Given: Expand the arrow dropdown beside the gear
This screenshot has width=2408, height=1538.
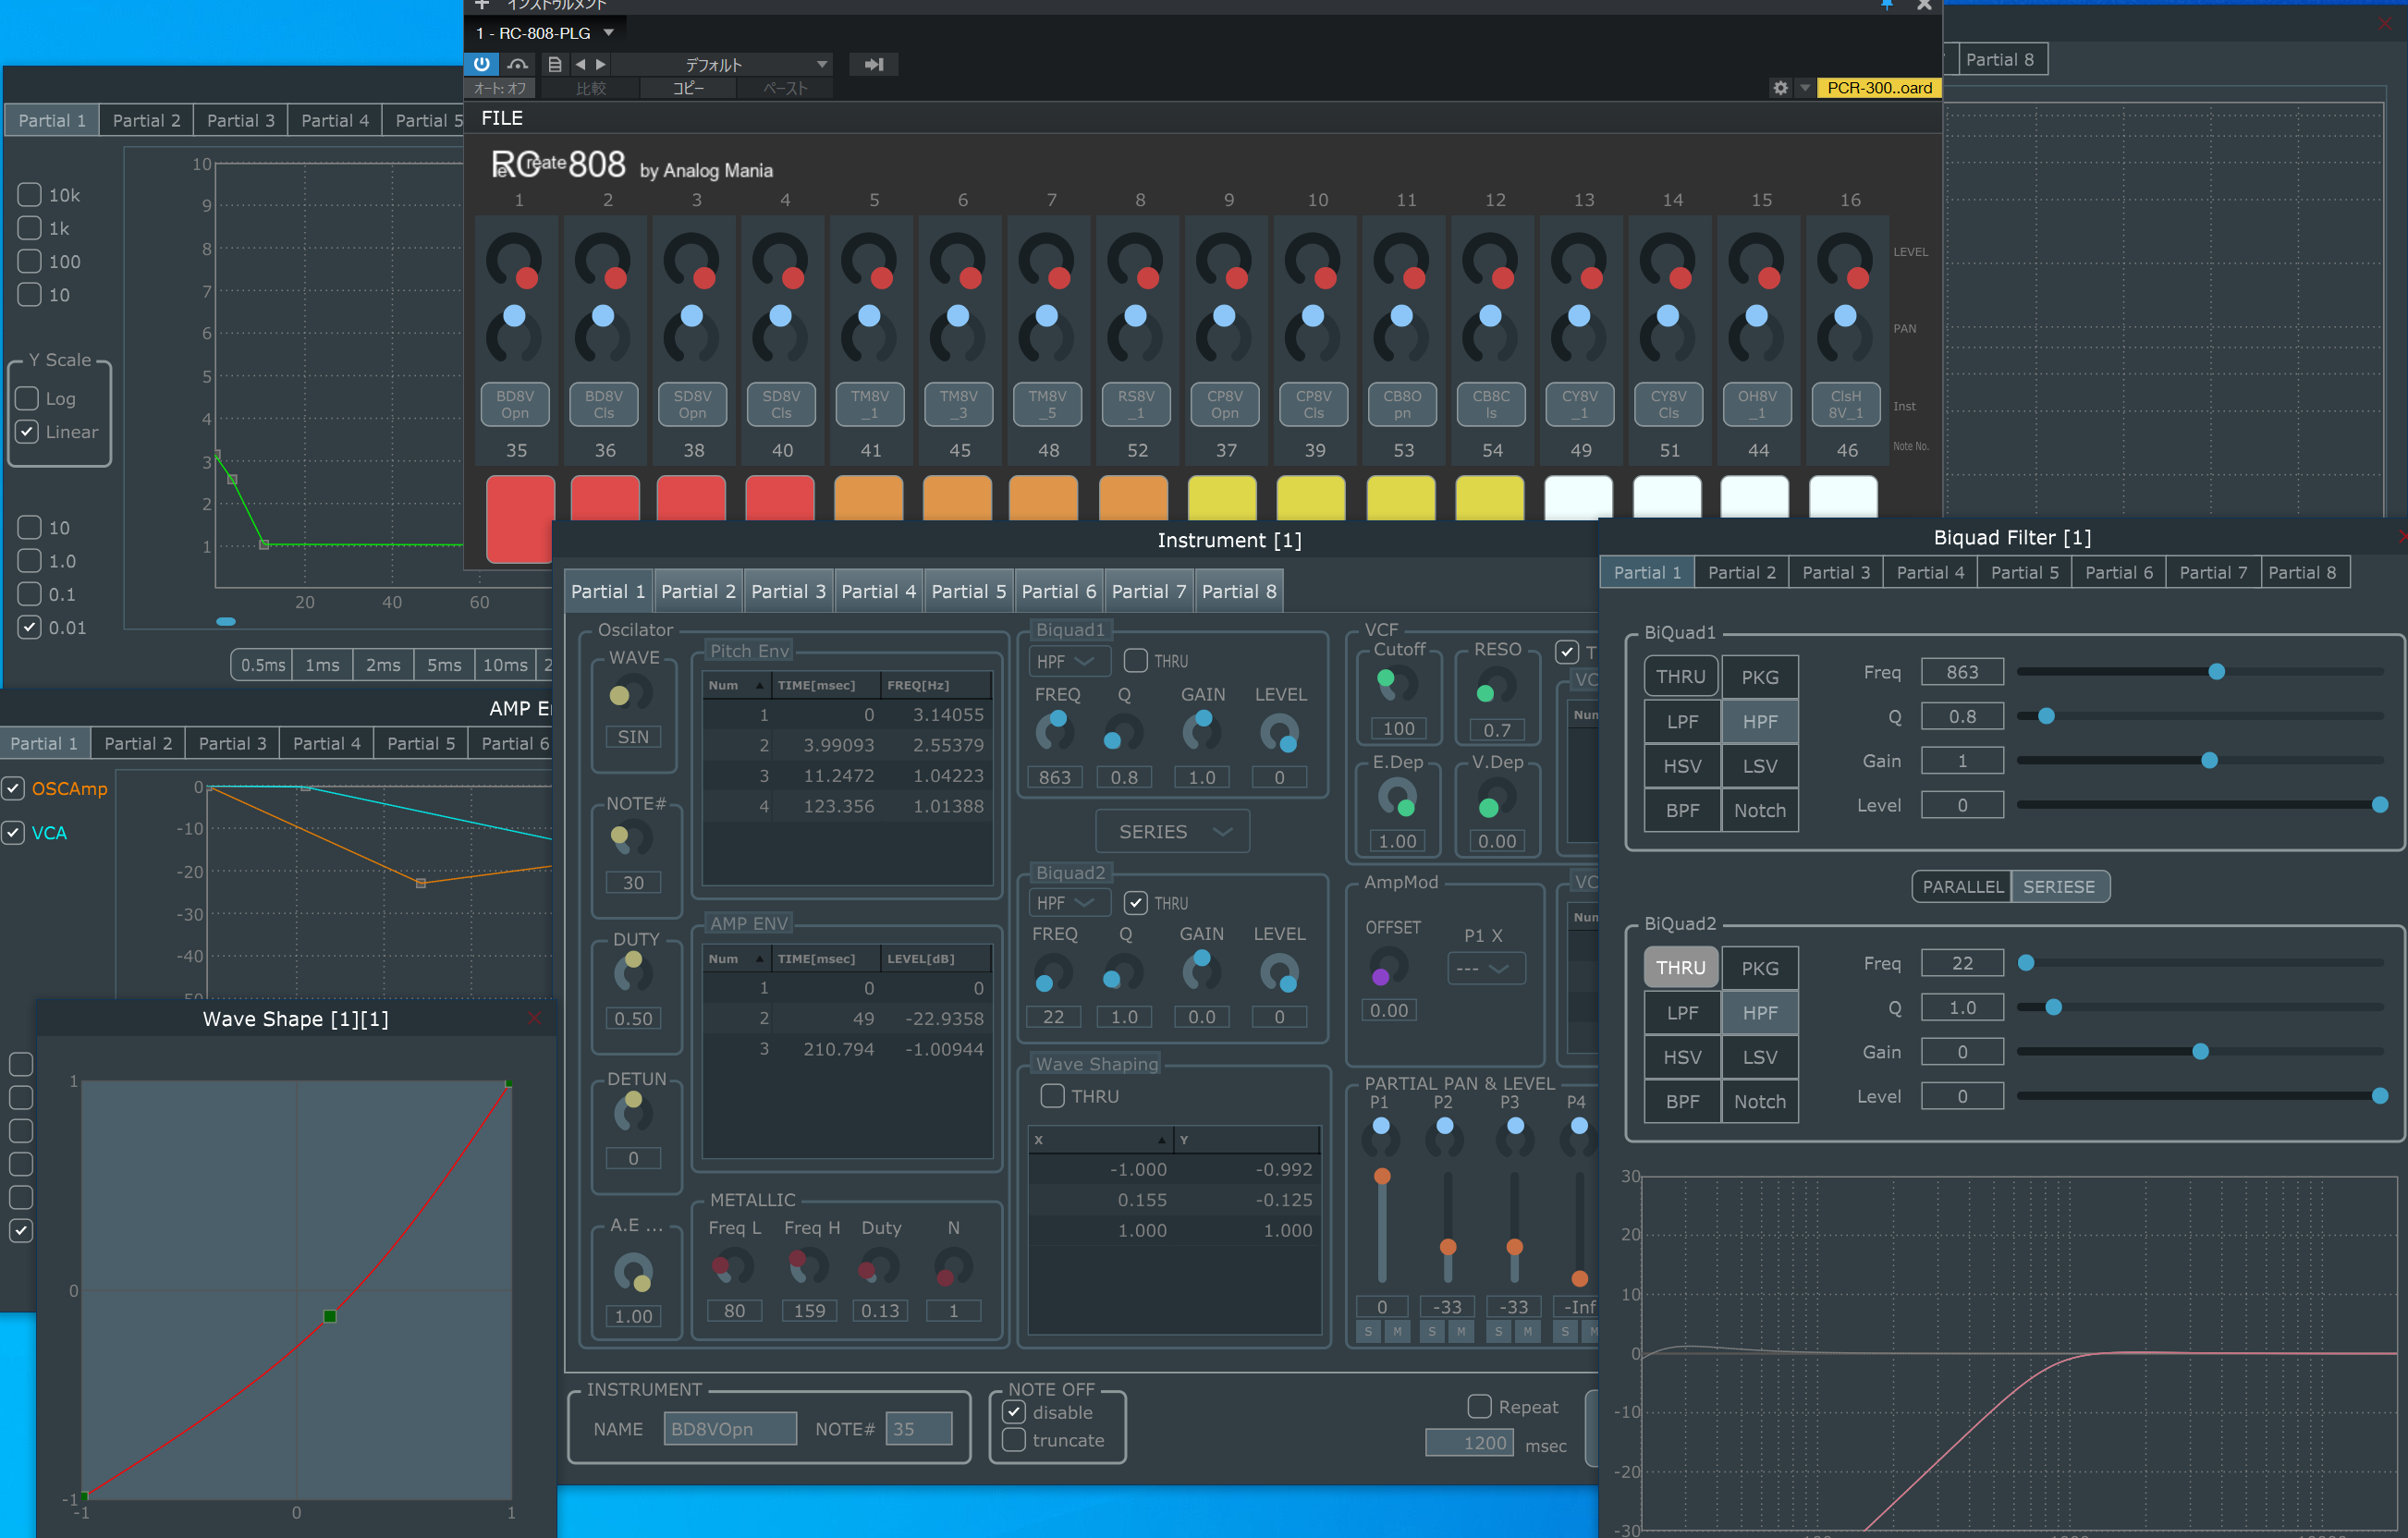Looking at the screenshot, I should [1805, 88].
